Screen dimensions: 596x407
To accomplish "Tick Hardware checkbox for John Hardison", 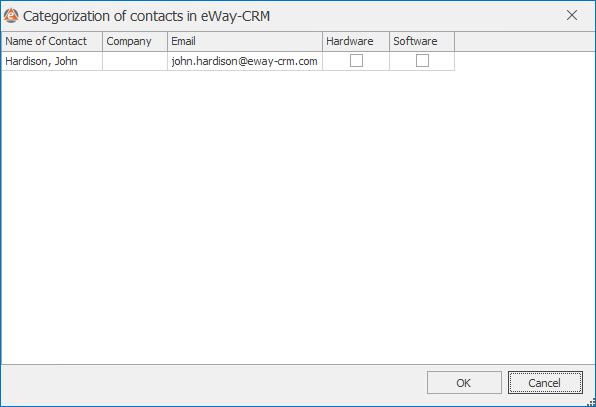I will [356, 61].
